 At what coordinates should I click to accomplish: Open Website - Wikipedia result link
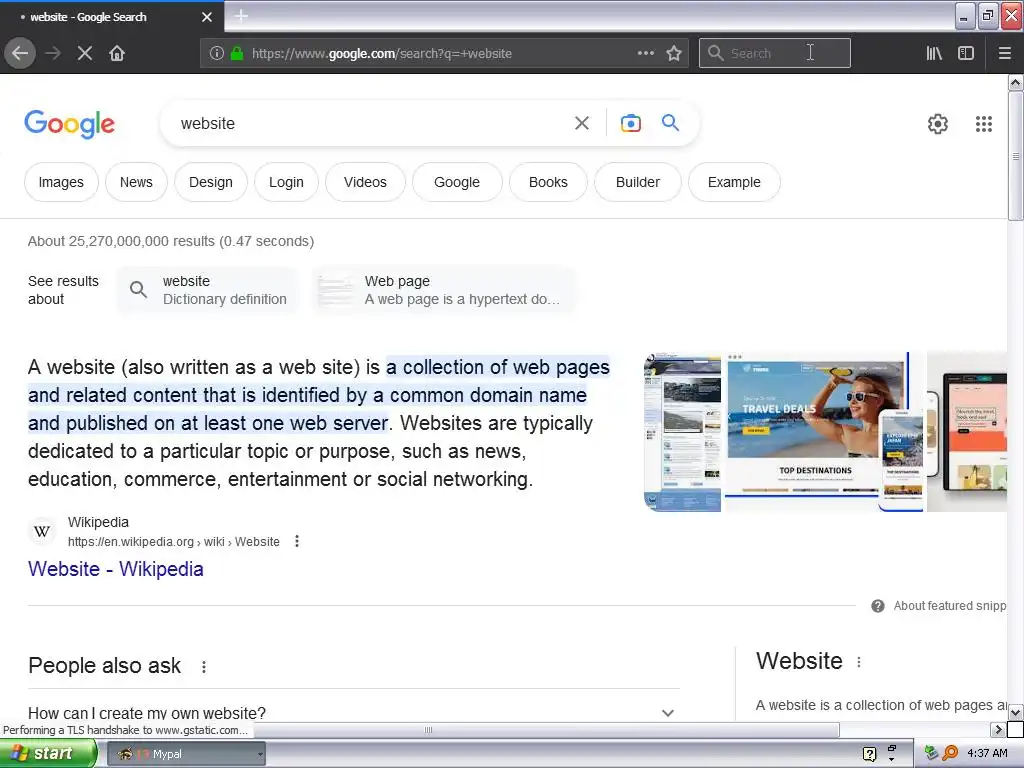[116, 569]
